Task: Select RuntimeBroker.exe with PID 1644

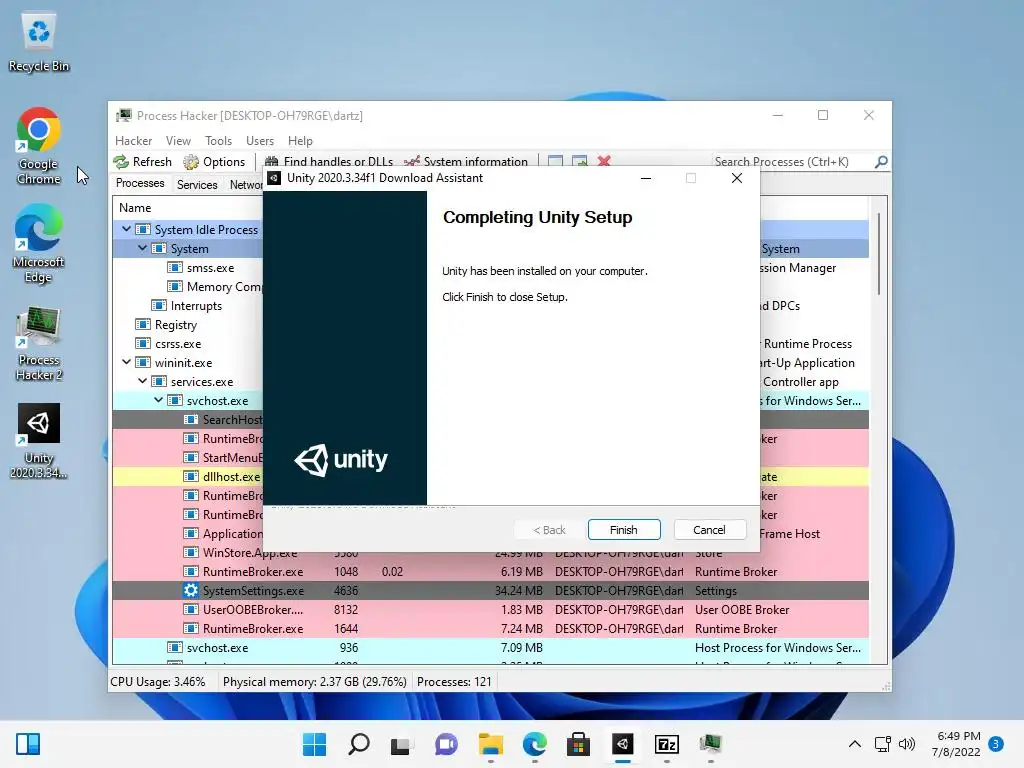Action: point(490,628)
